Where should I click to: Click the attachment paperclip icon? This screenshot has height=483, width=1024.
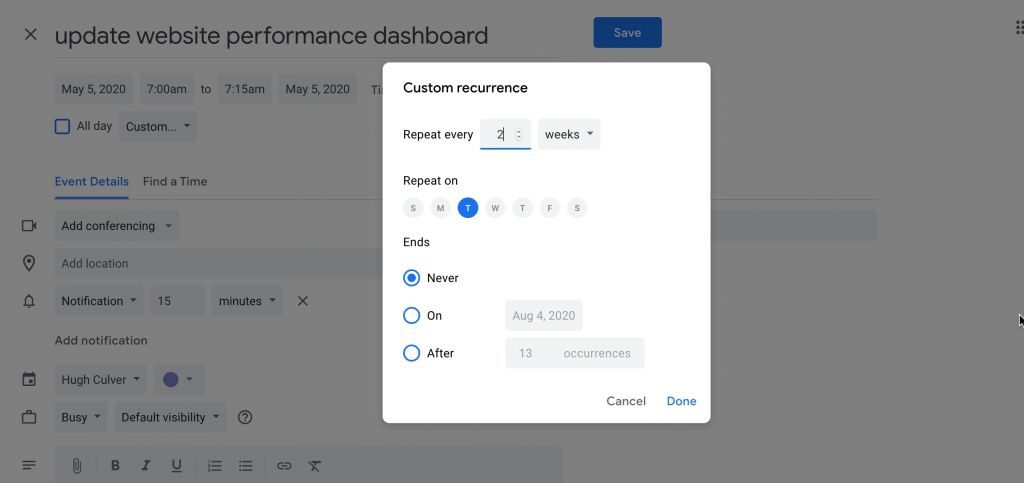click(76, 466)
